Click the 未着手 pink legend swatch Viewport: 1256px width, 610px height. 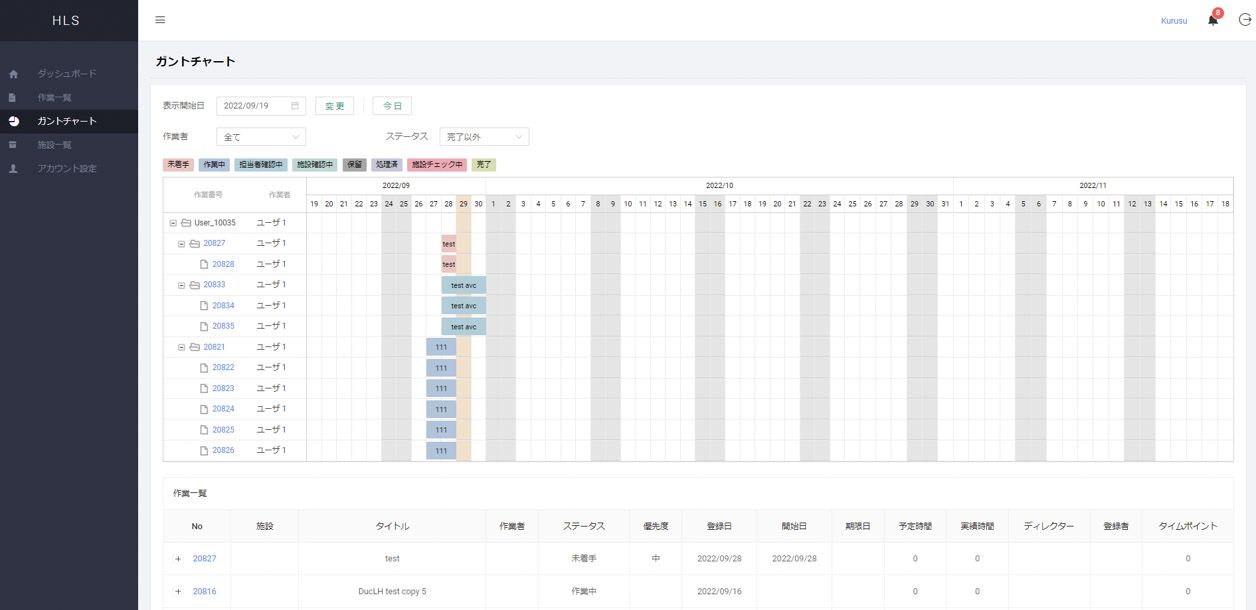coord(178,165)
